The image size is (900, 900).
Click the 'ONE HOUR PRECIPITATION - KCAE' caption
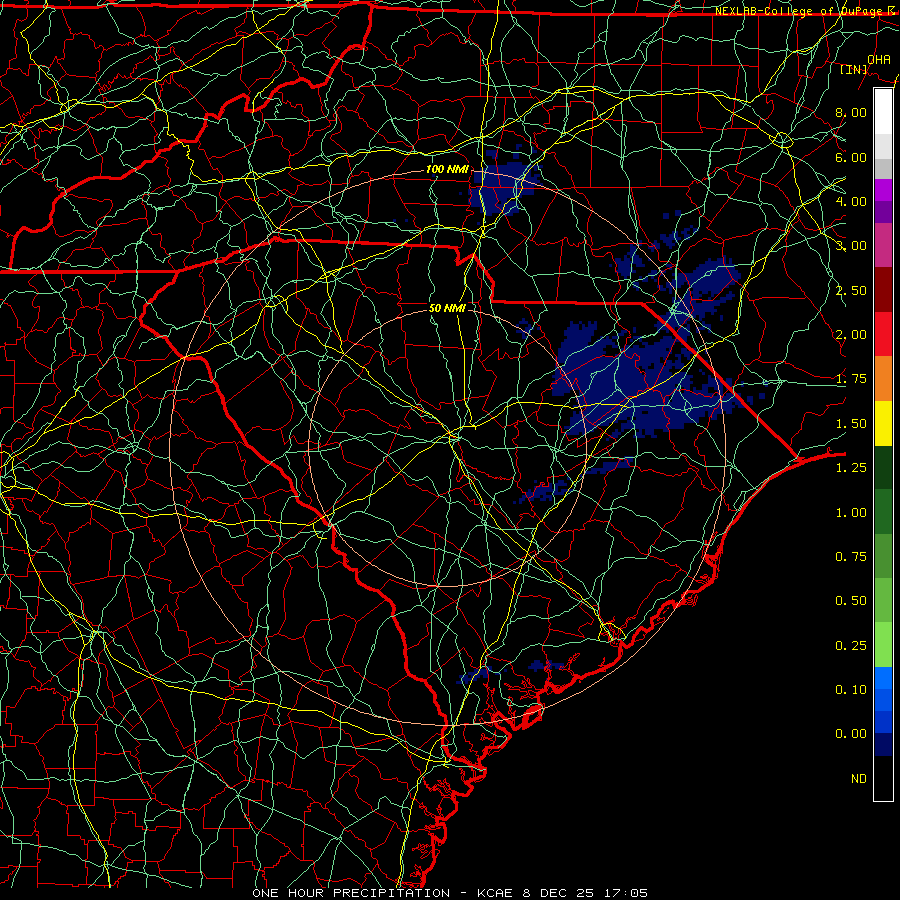(385, 893)
